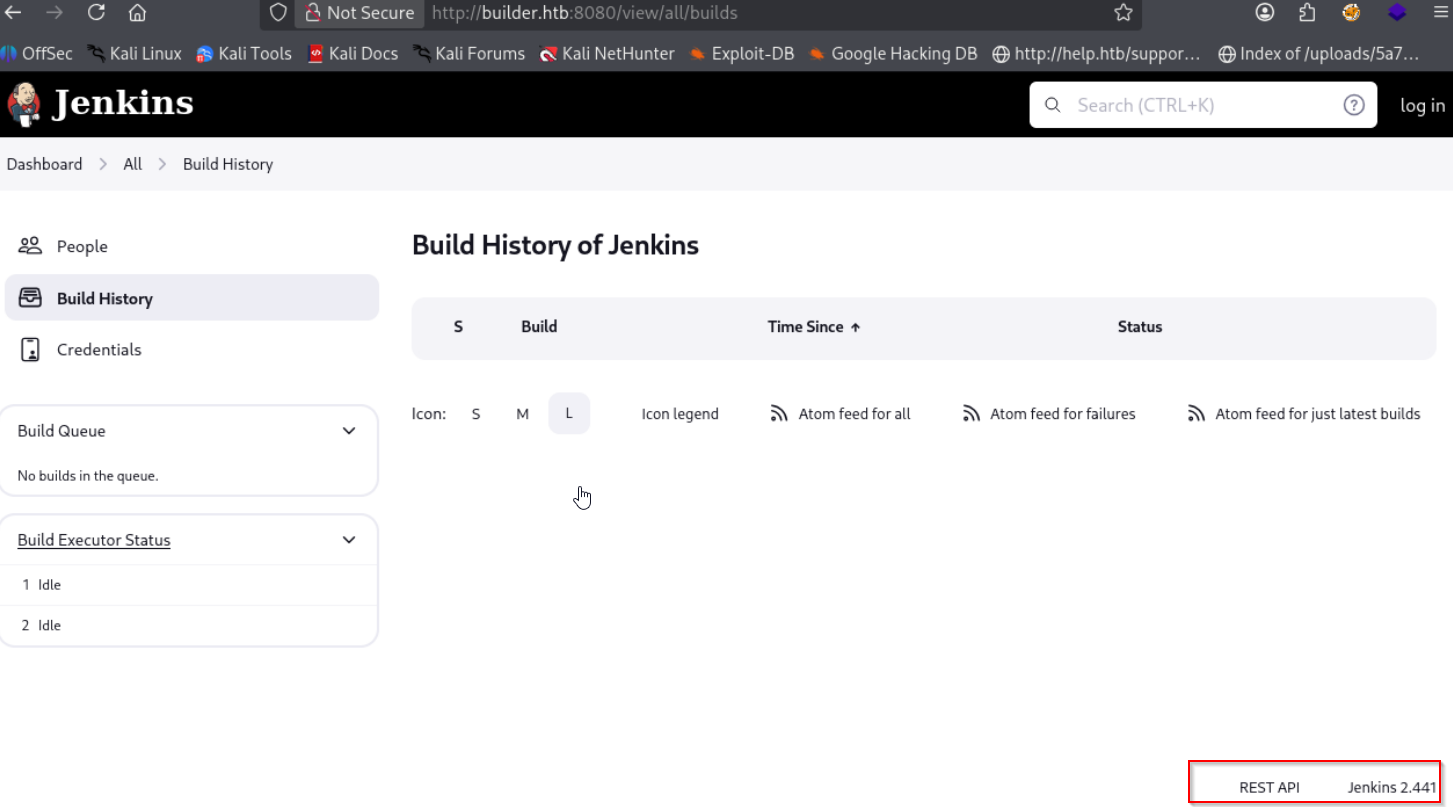Select large icon size L
The width and height of the screenshot is (1453, 807).
click(569, 414)
